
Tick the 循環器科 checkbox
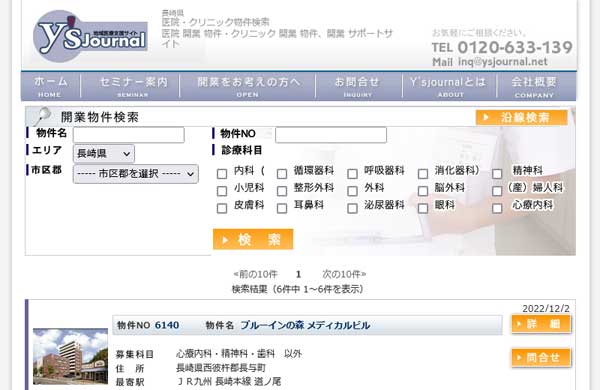[282, 174]
